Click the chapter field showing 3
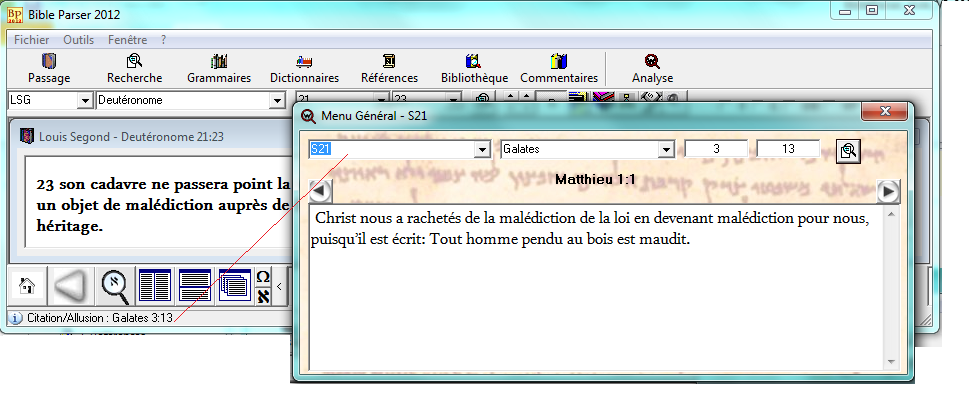 pos(716,149)
